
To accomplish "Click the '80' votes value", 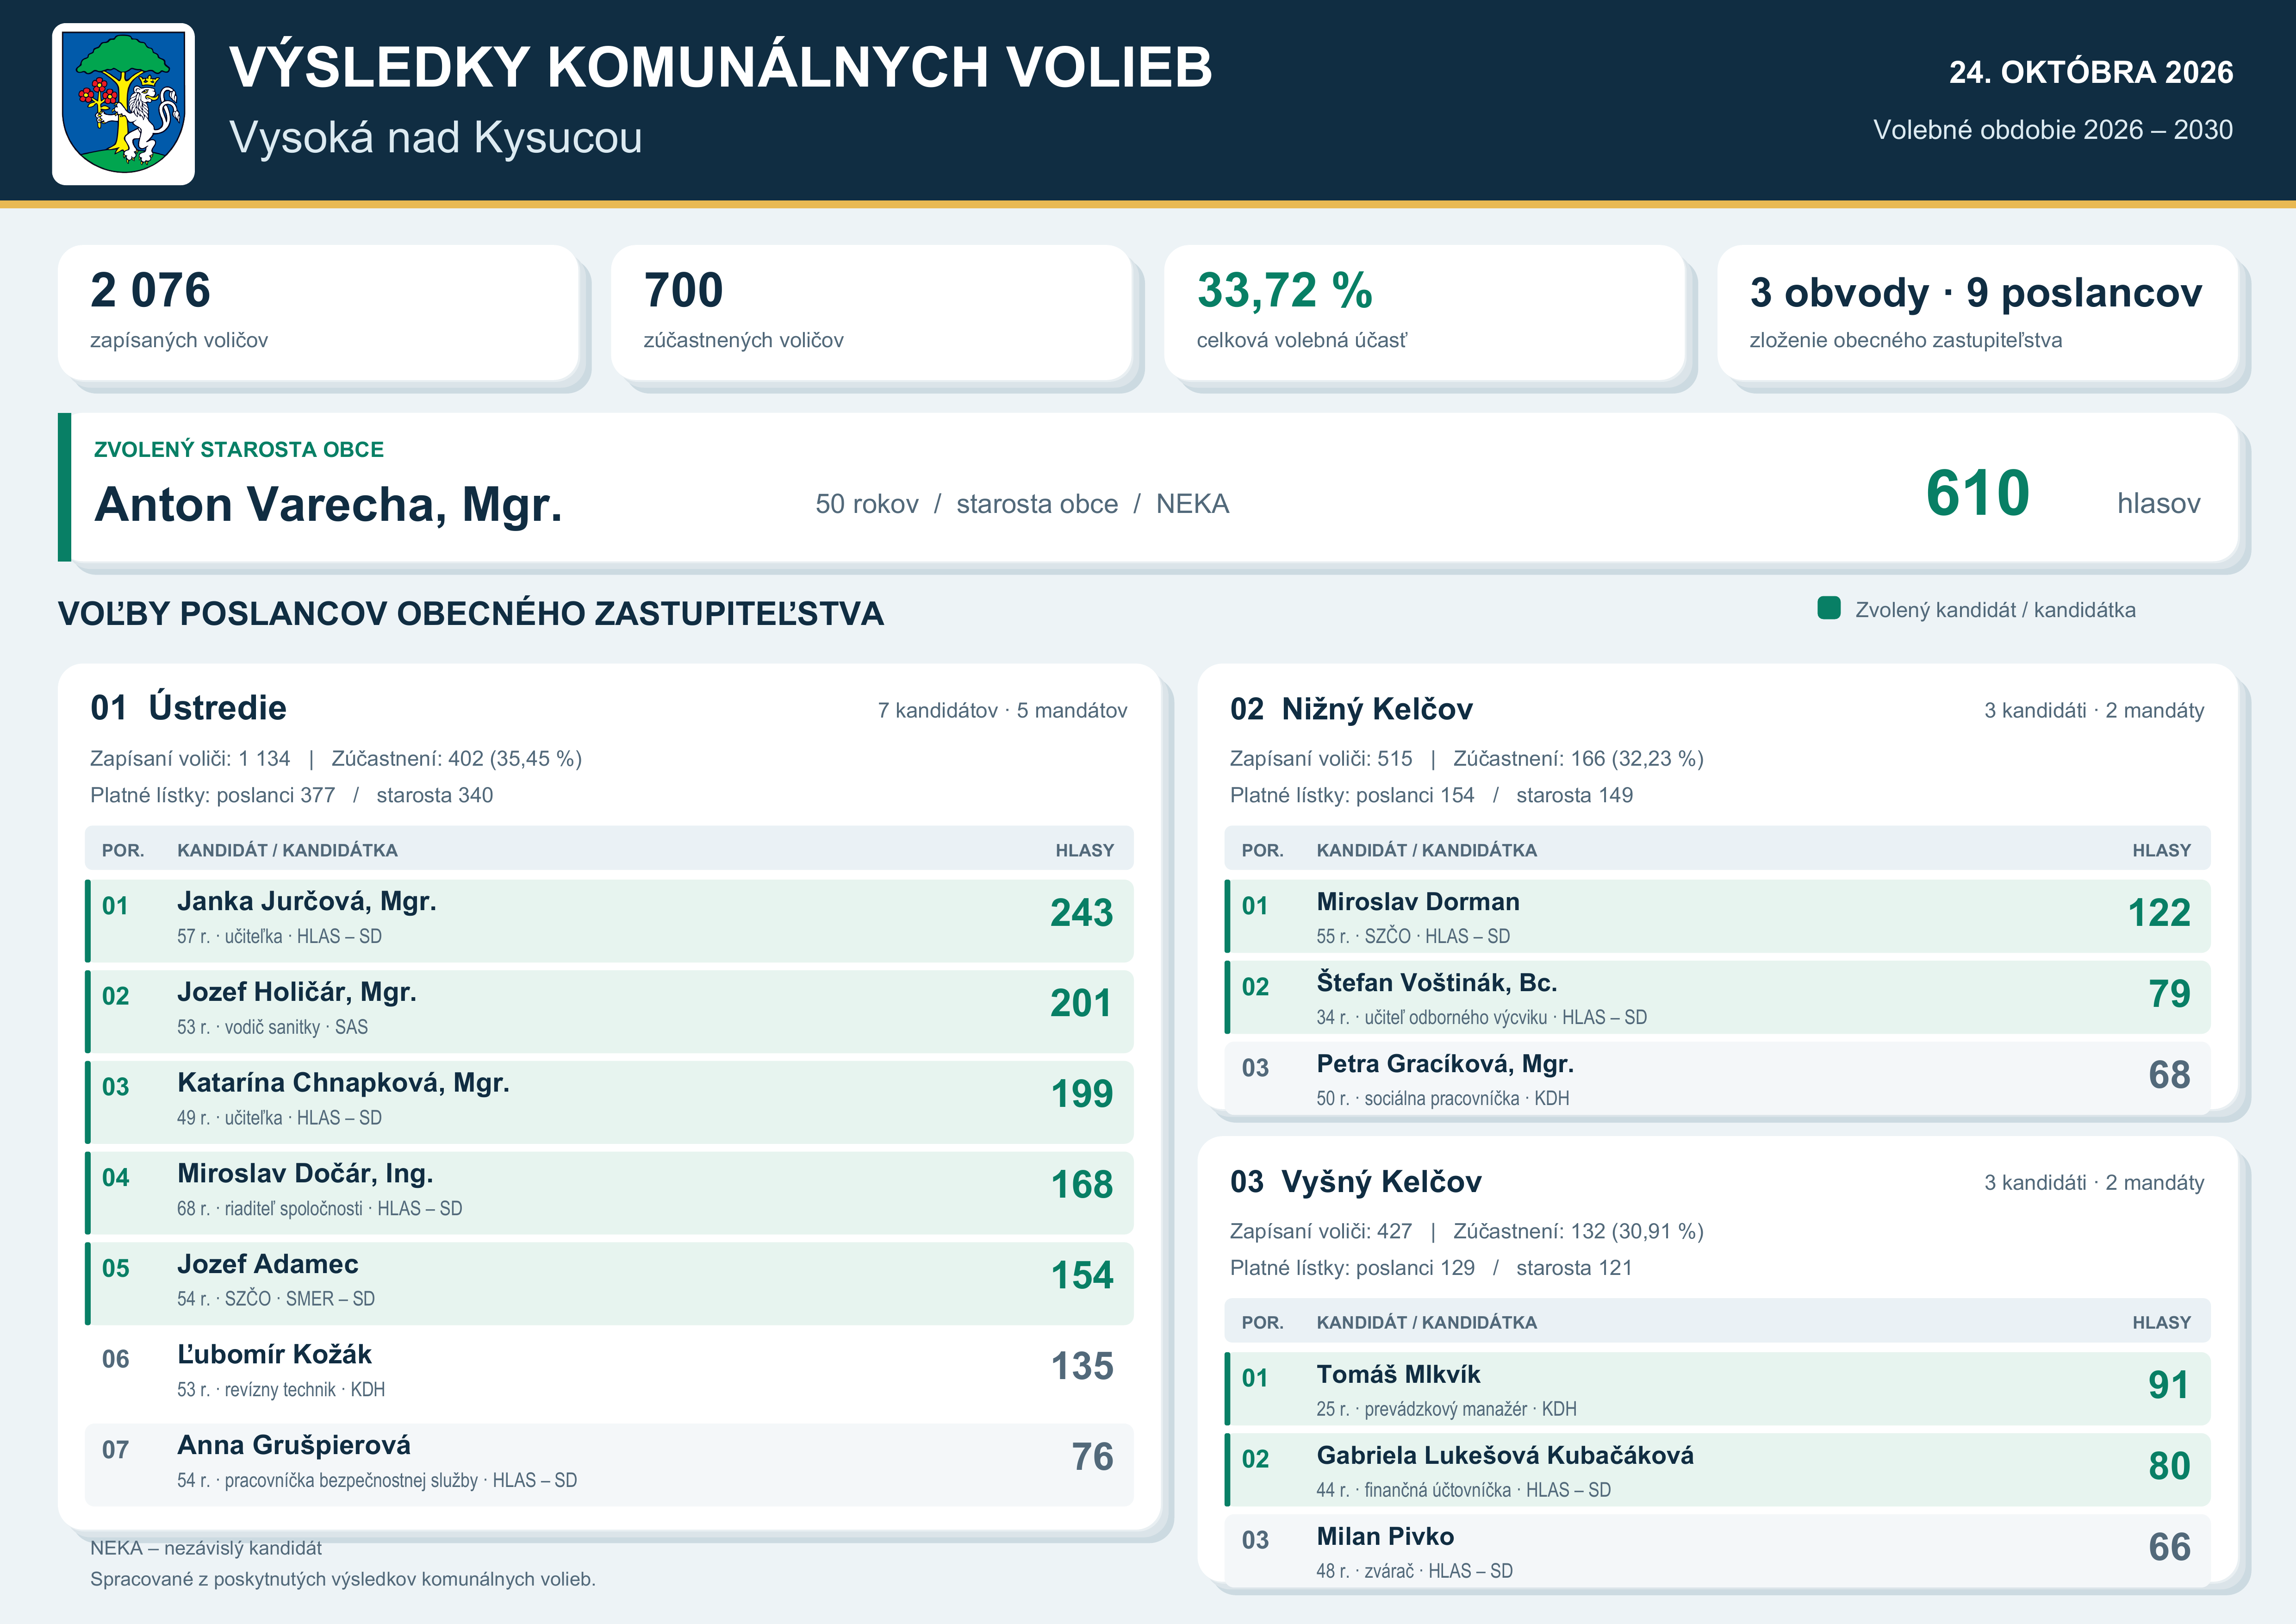I will 2169,1467.
